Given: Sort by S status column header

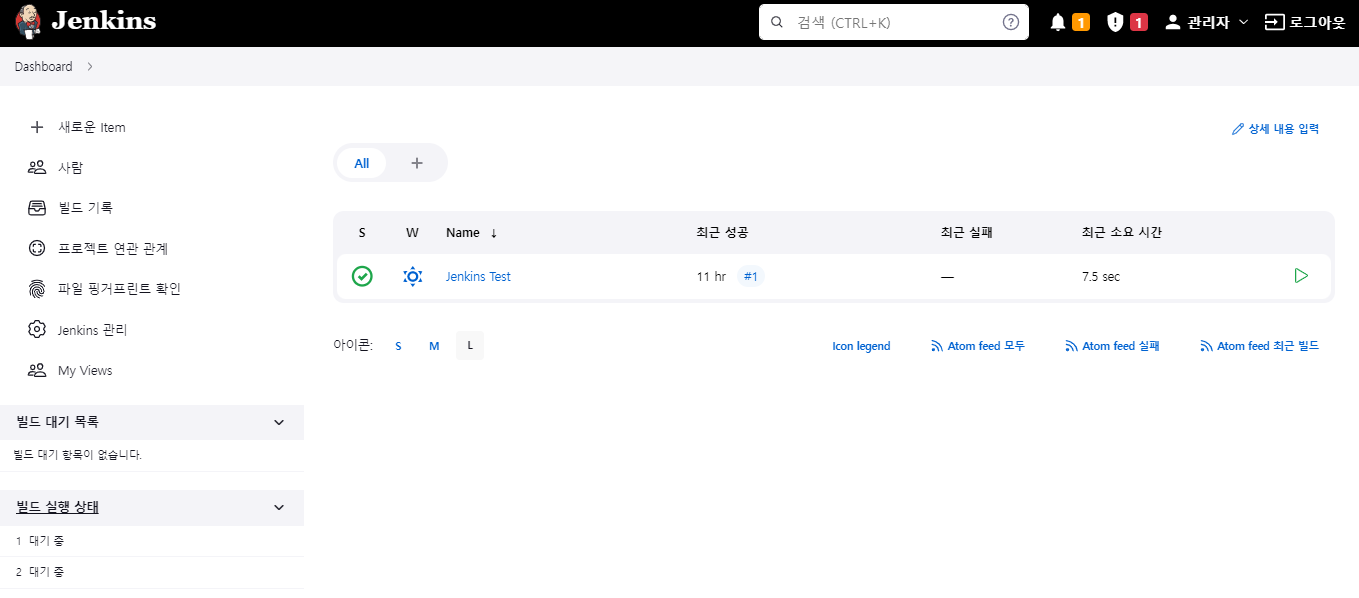Looking at the screenshot, I should click(362, 232).
